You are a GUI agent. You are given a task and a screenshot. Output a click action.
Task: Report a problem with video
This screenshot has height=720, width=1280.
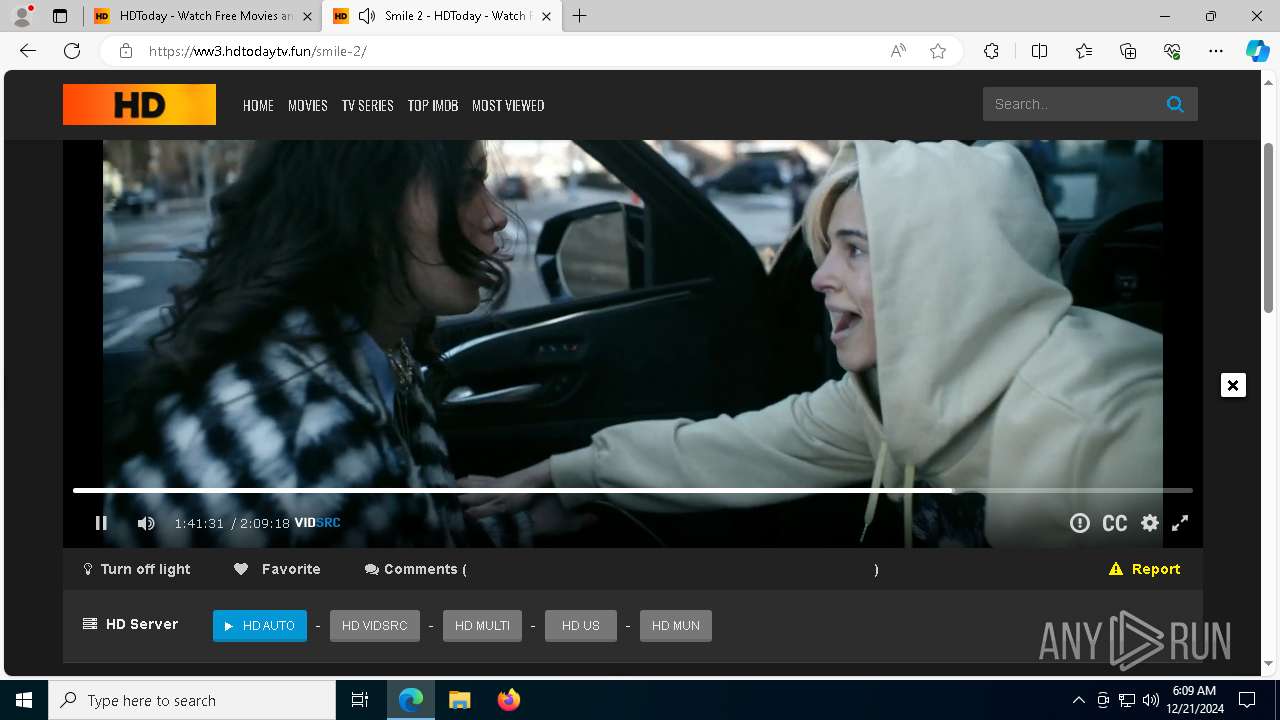coord(1144,569)
